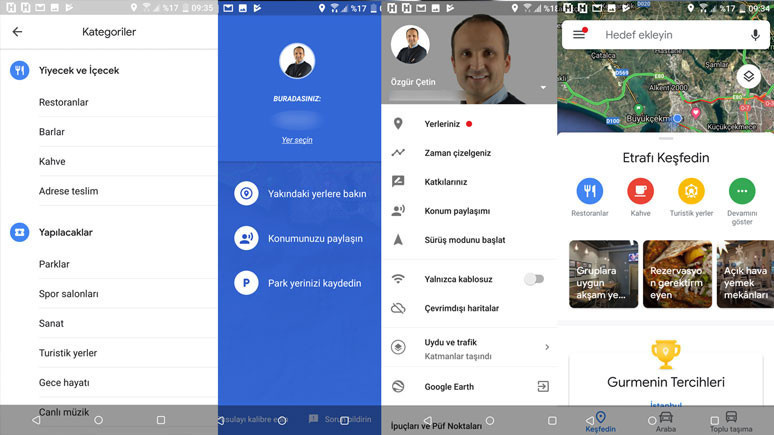Viewport: 774px width, 435px height.
Task: Switch to the Araba tab
Action: (665, 422)
